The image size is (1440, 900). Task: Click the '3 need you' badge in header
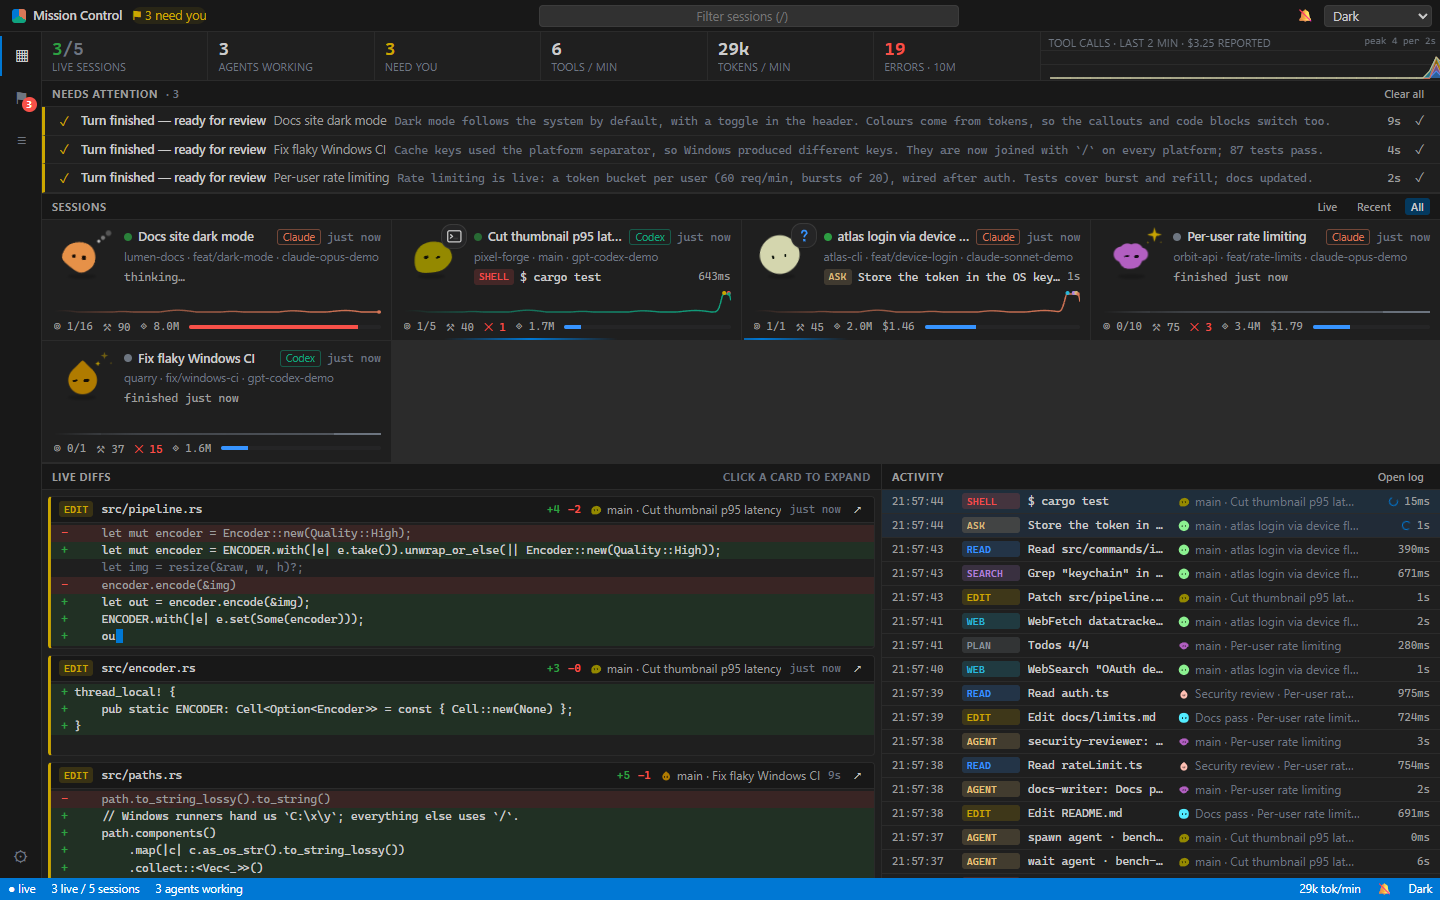[170, 16]
